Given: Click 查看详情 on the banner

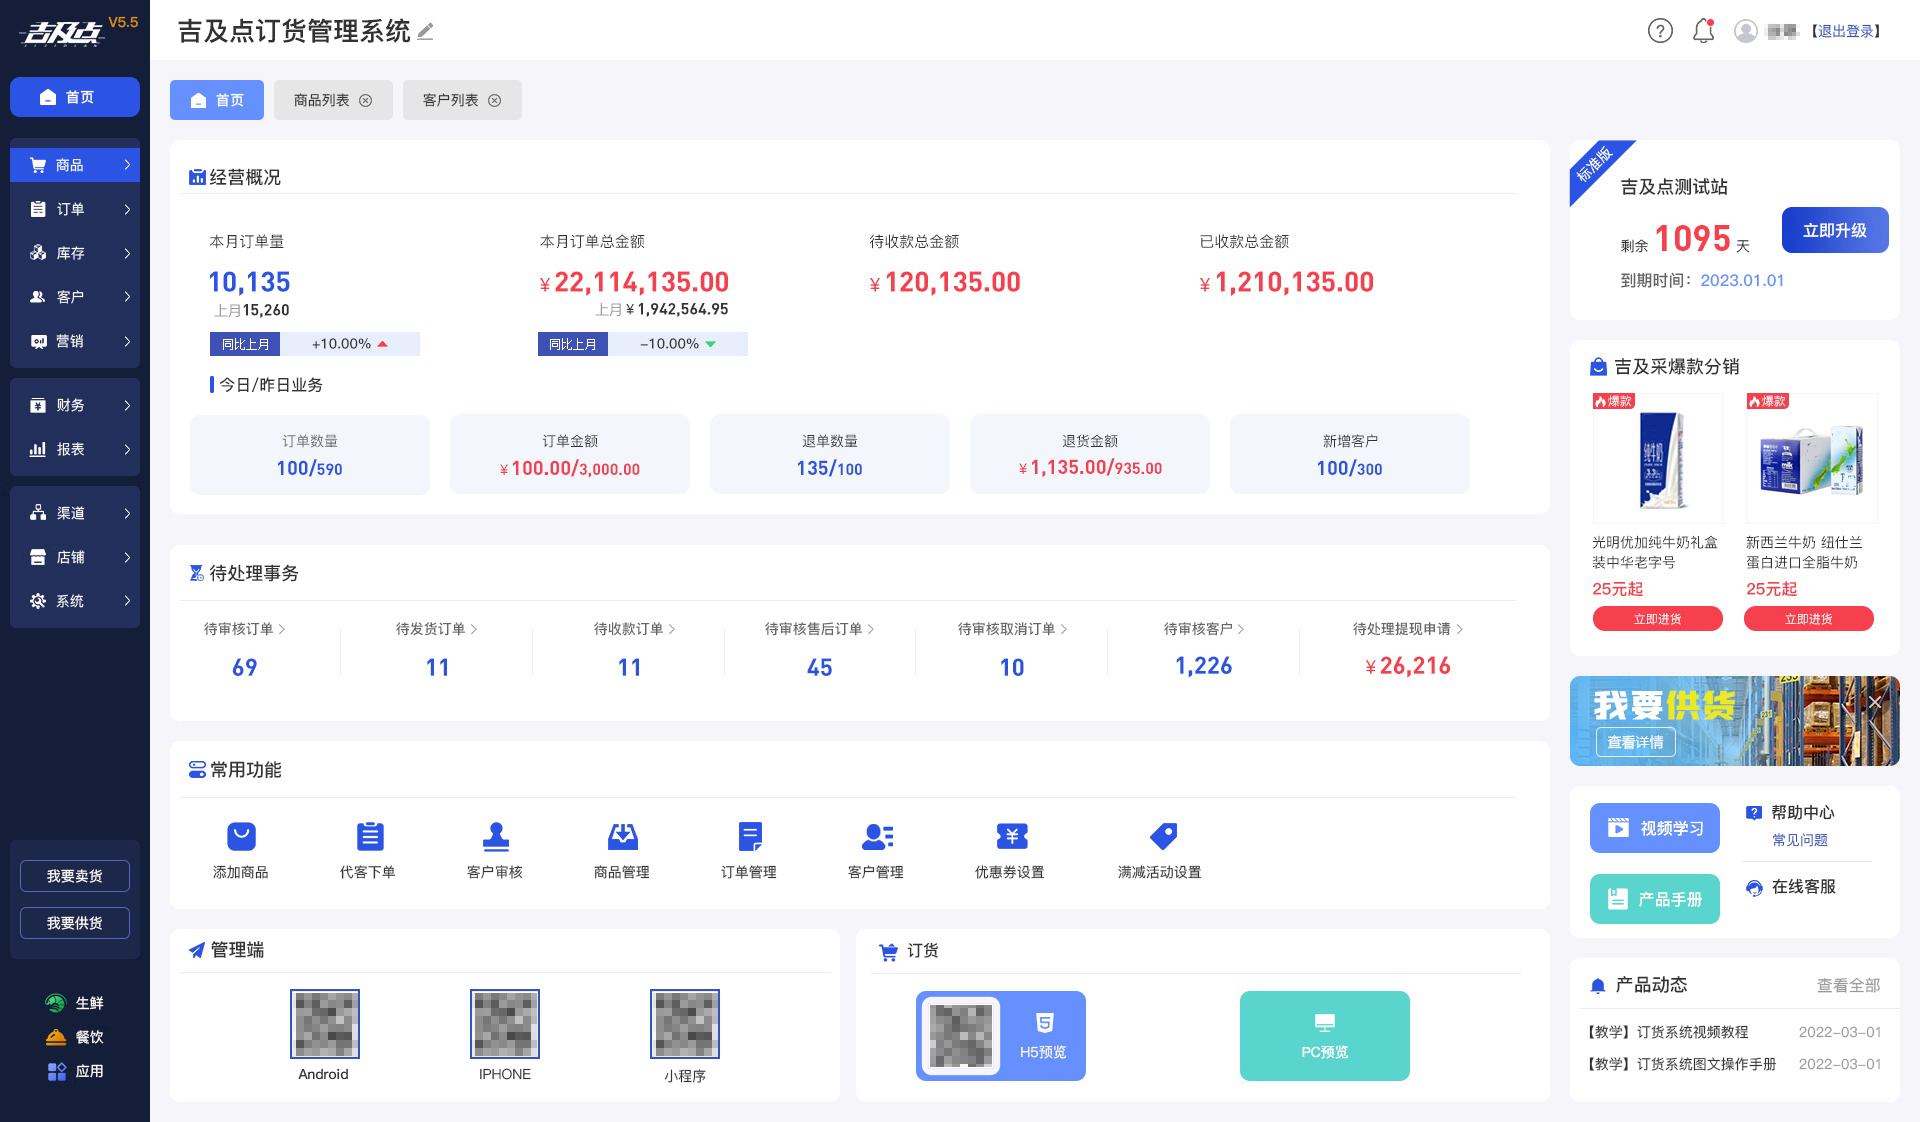Looking at the screenshot, I should (x=1636, y=742).
